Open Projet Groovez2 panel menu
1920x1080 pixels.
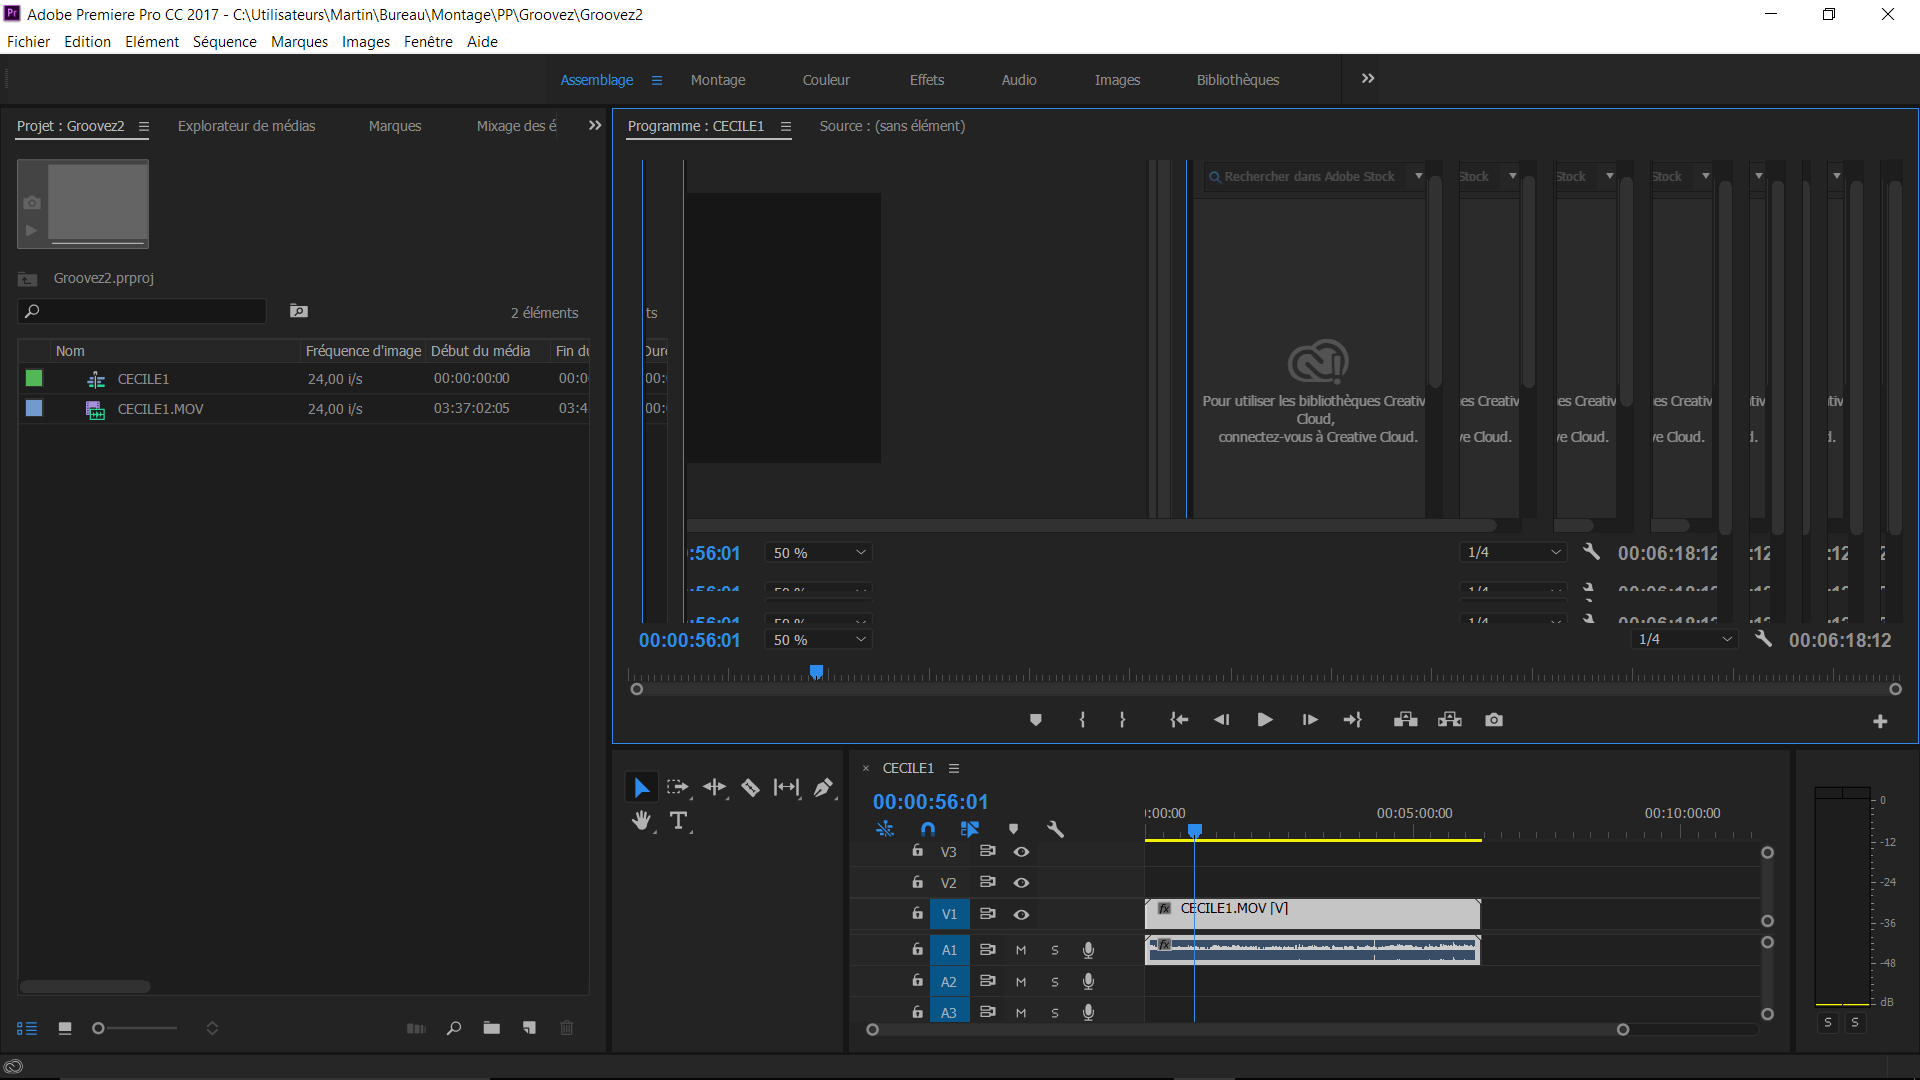pyautogui.click(x=144, y=127)
